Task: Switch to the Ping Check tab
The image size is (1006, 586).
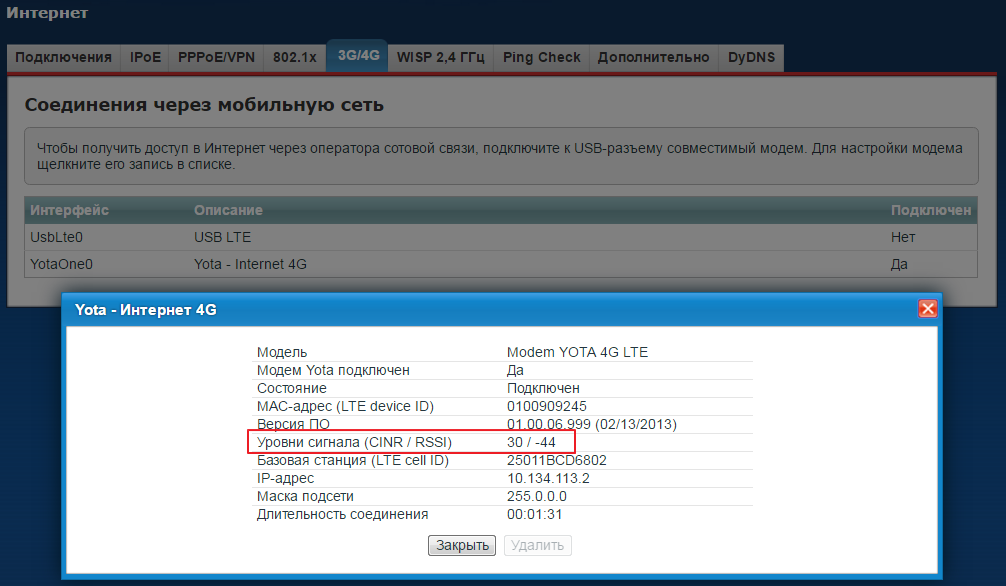Action: [x=541, y=58]
